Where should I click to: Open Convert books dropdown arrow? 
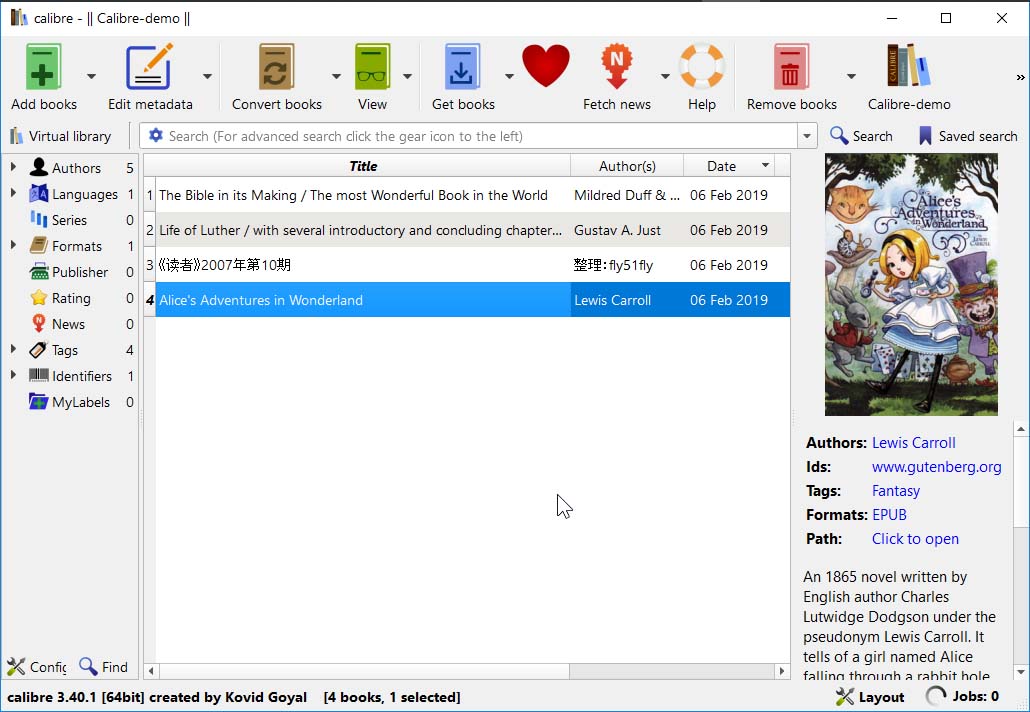(336, 76)
